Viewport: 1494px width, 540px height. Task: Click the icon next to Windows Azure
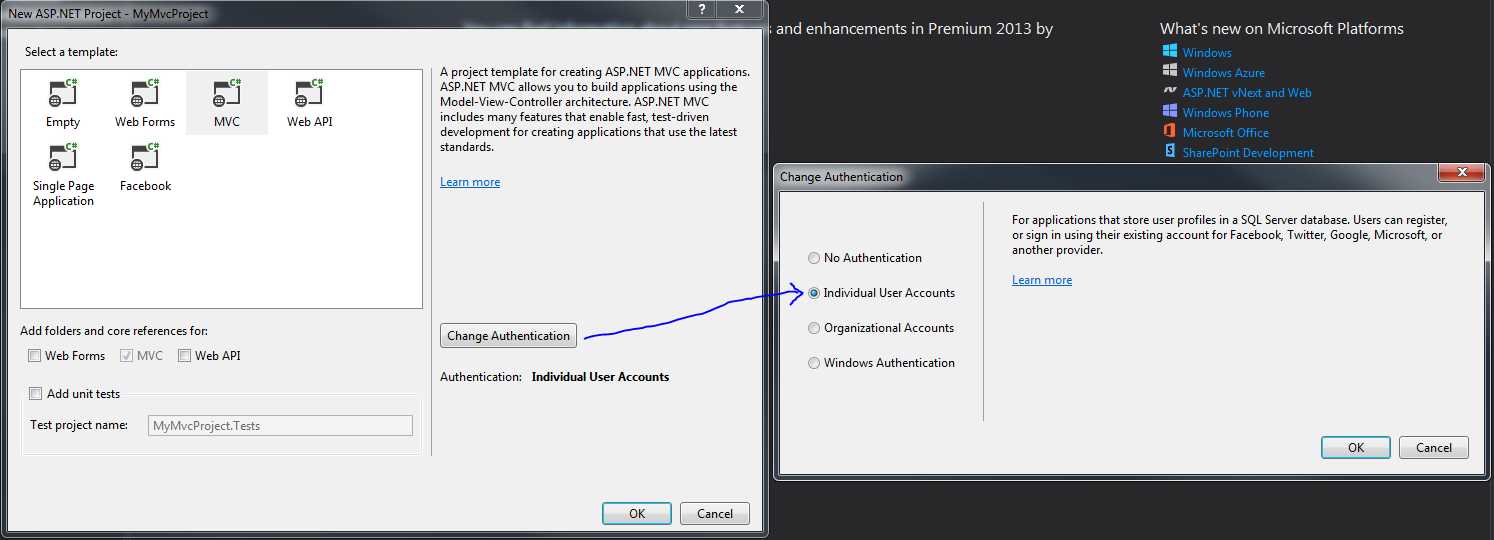tap(1169, 71)
